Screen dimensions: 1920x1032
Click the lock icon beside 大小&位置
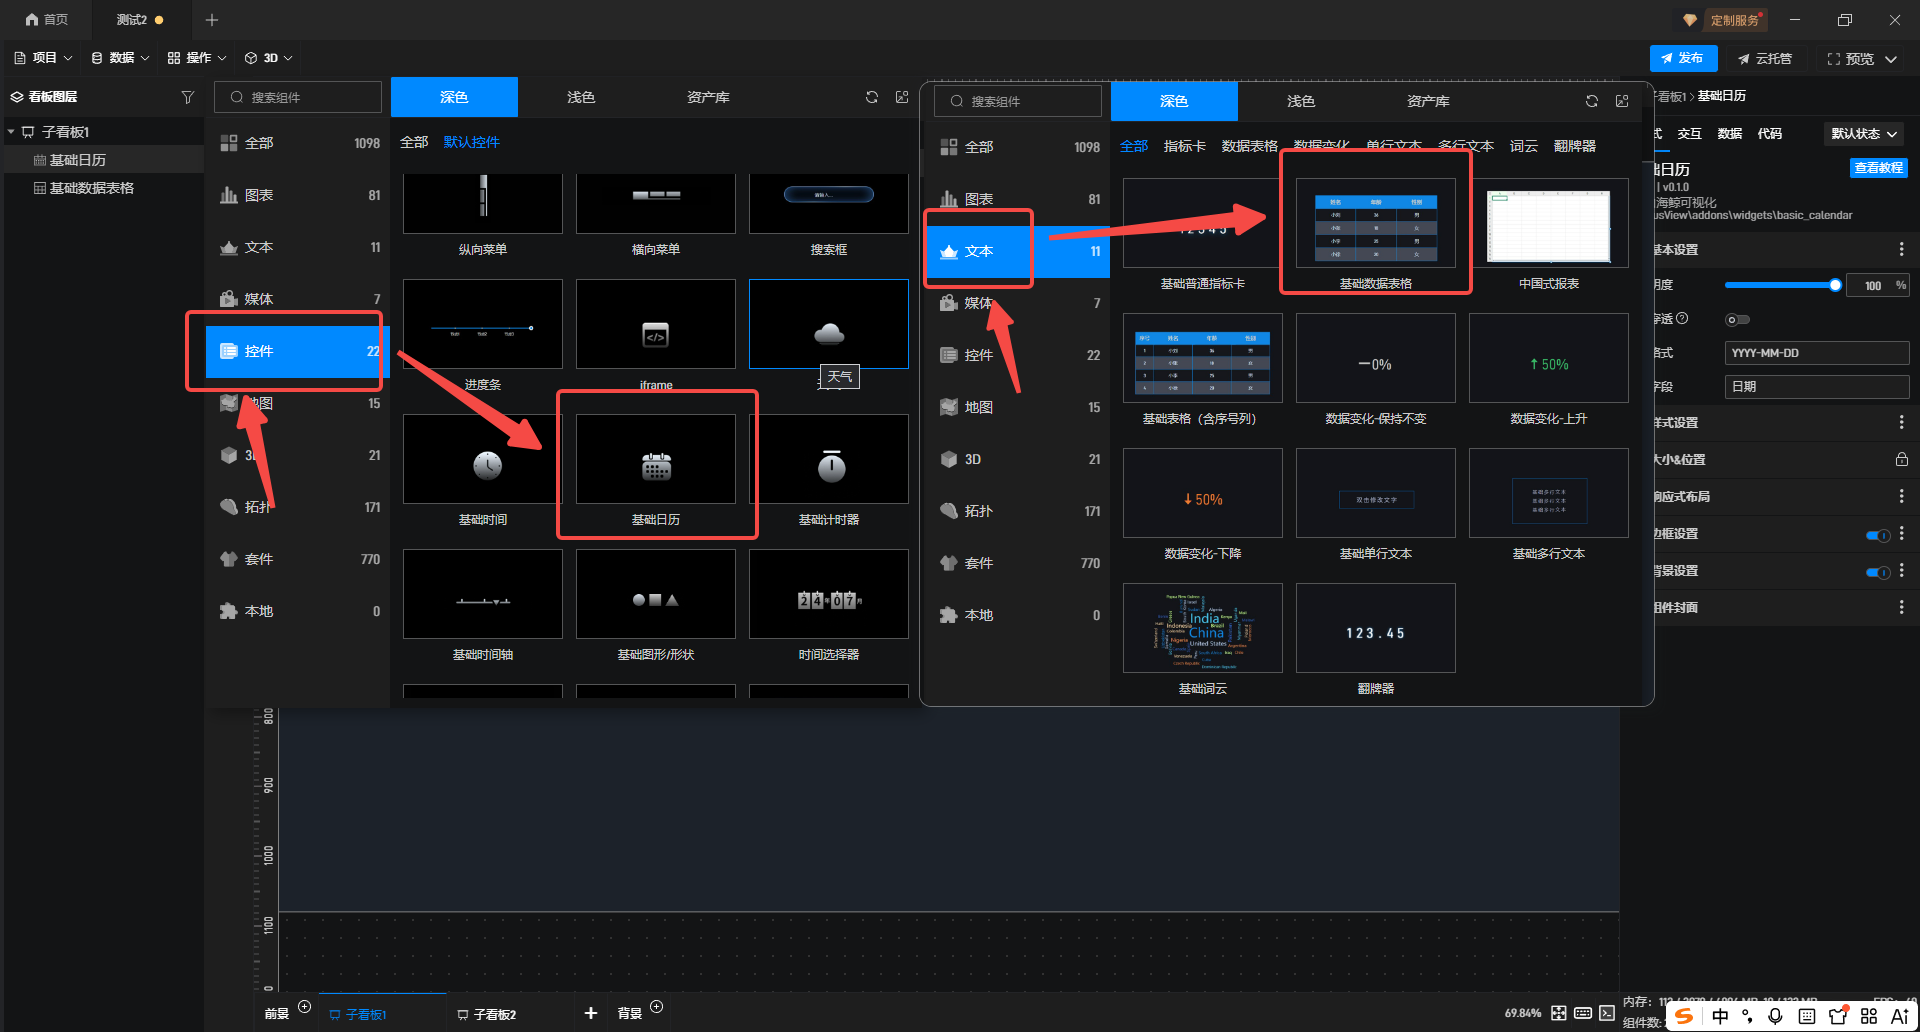(1901, 460)
